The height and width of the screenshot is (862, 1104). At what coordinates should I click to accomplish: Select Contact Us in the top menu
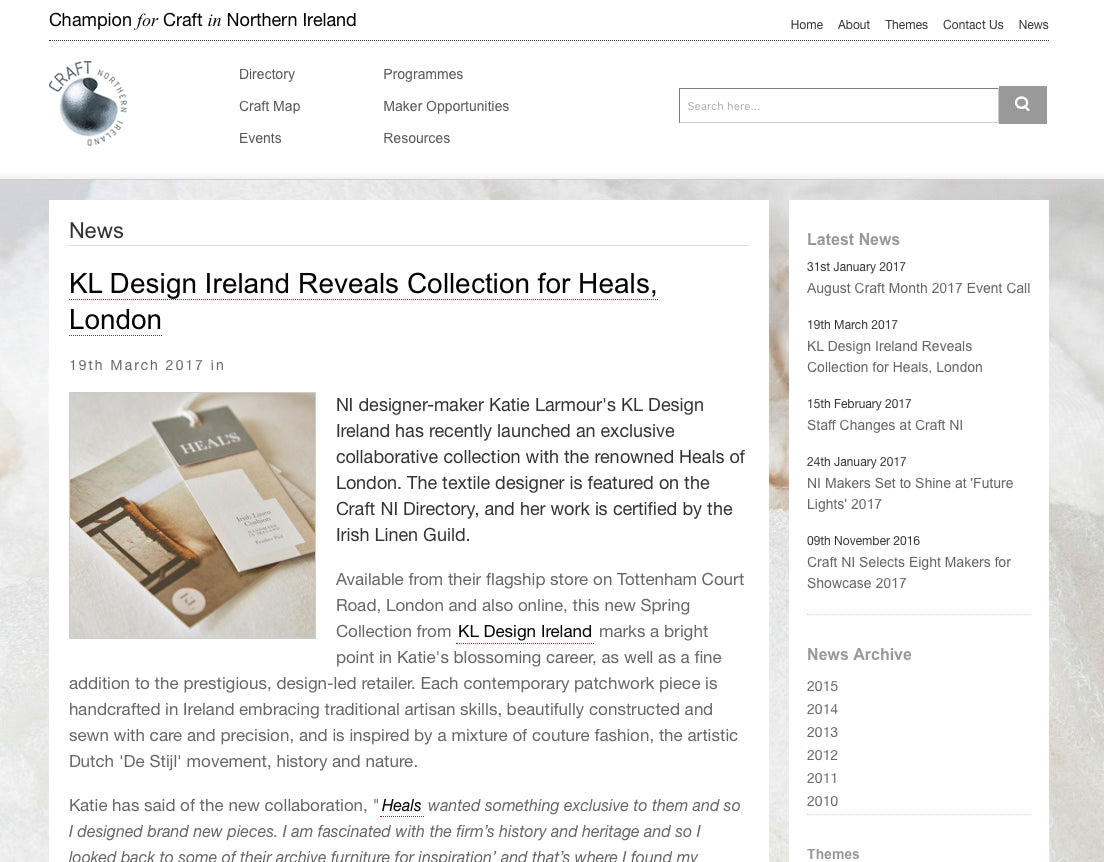coord(973,25)
